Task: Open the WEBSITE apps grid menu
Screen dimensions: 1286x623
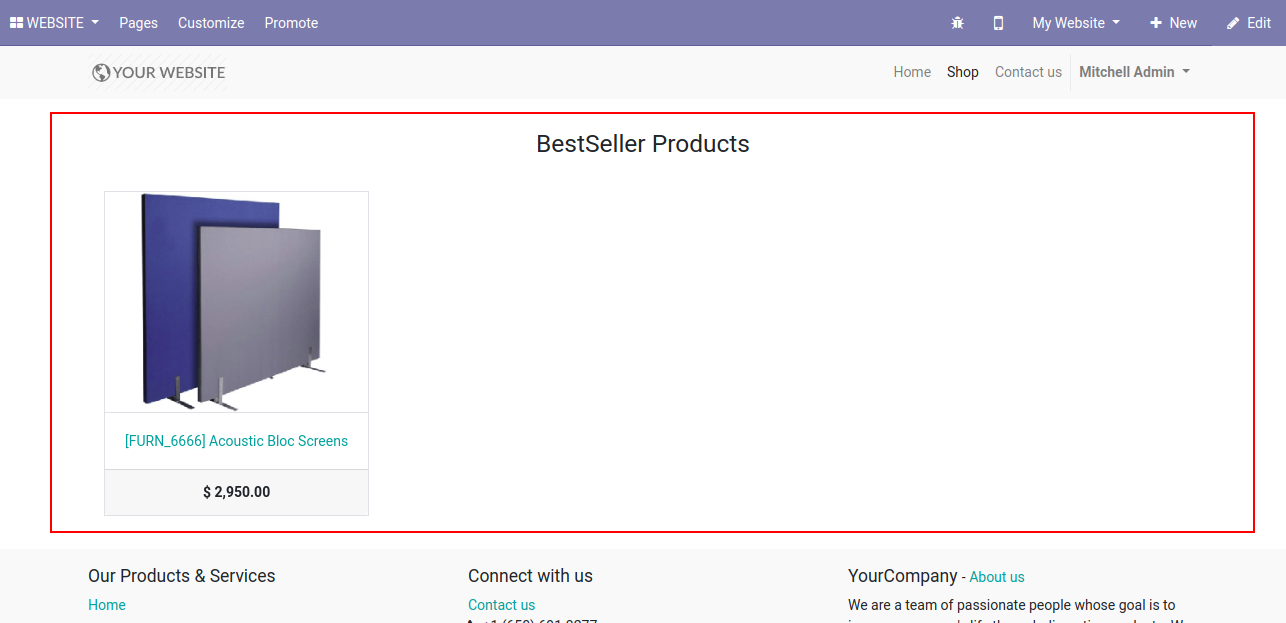Action: (55, 23)
